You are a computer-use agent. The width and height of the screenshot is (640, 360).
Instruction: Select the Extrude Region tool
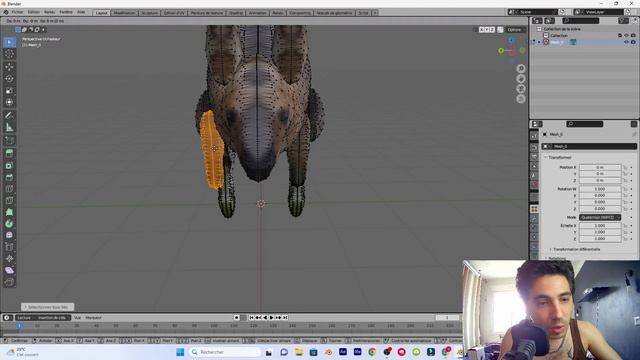click(9, 153)
